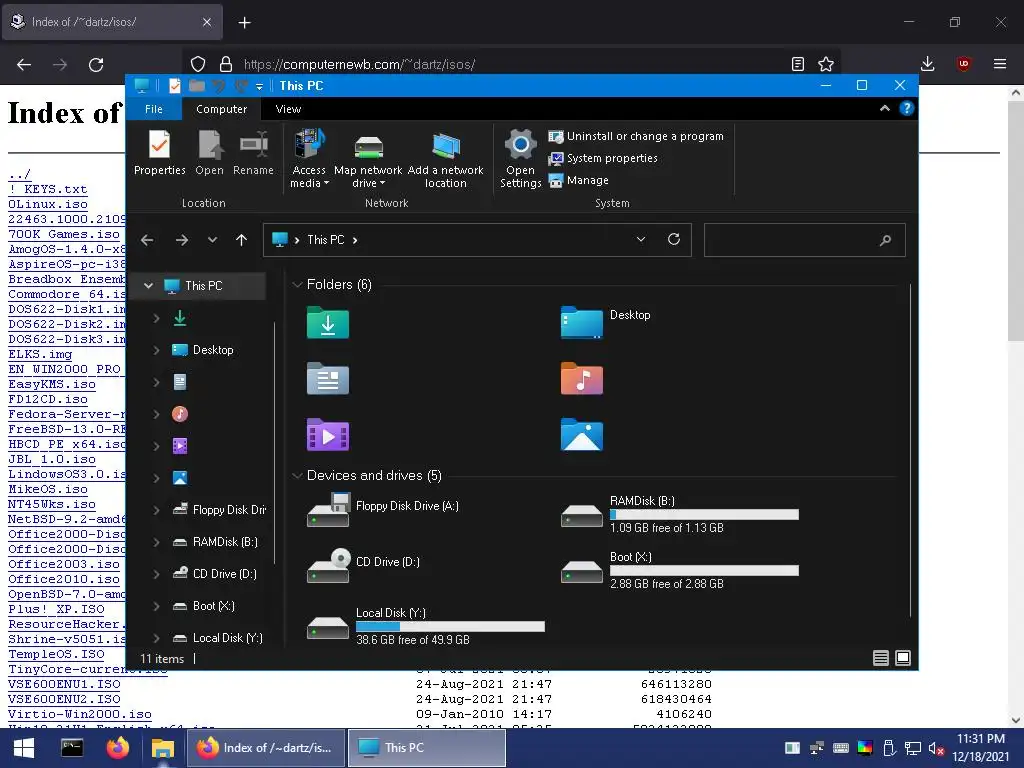Open a new Firefox tab
The height and width of the screenshot is (768, 1024).
(244, 23)
